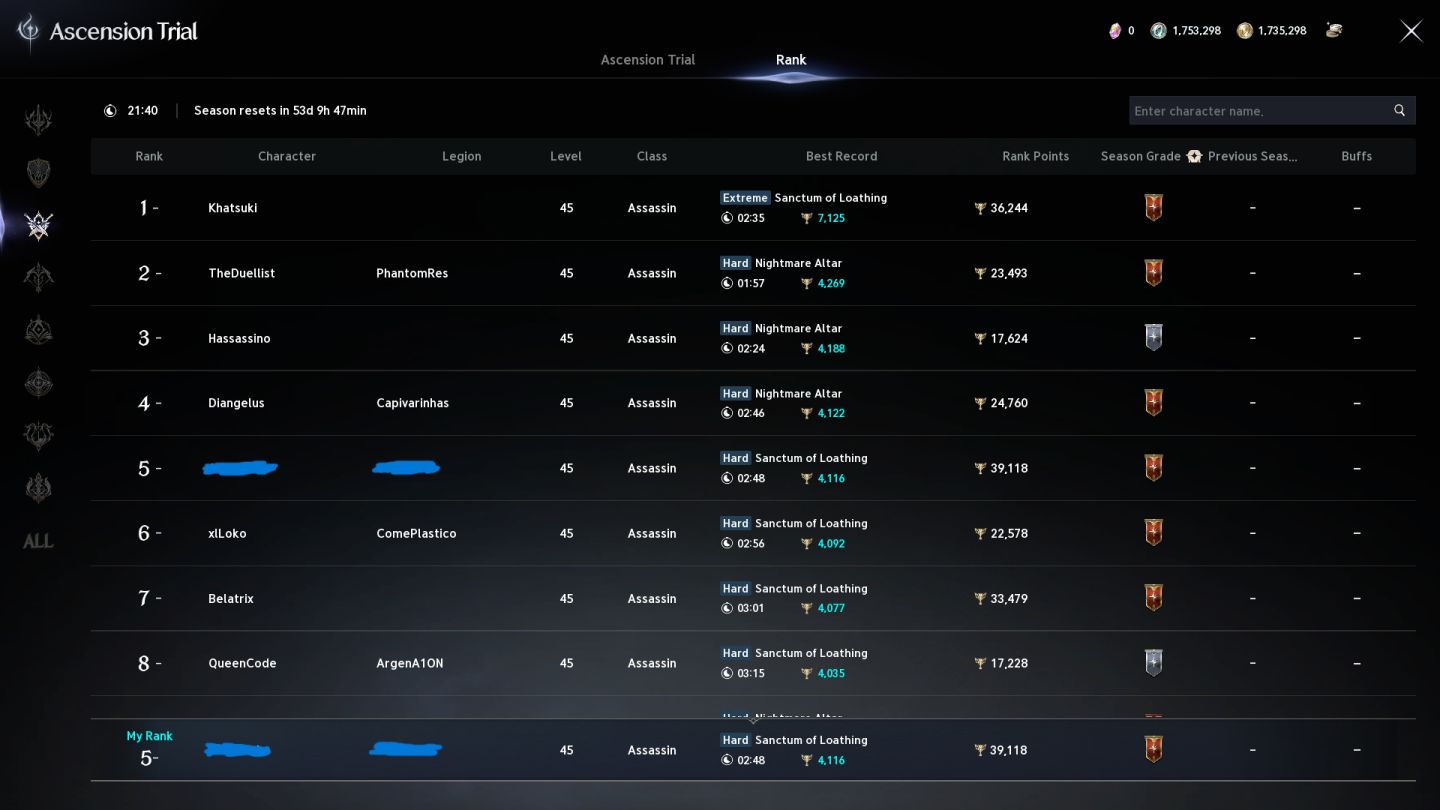Select the crossed-daggers Assassin class icon
This screenshot has width=1440, height=810.
click(39, 226)
